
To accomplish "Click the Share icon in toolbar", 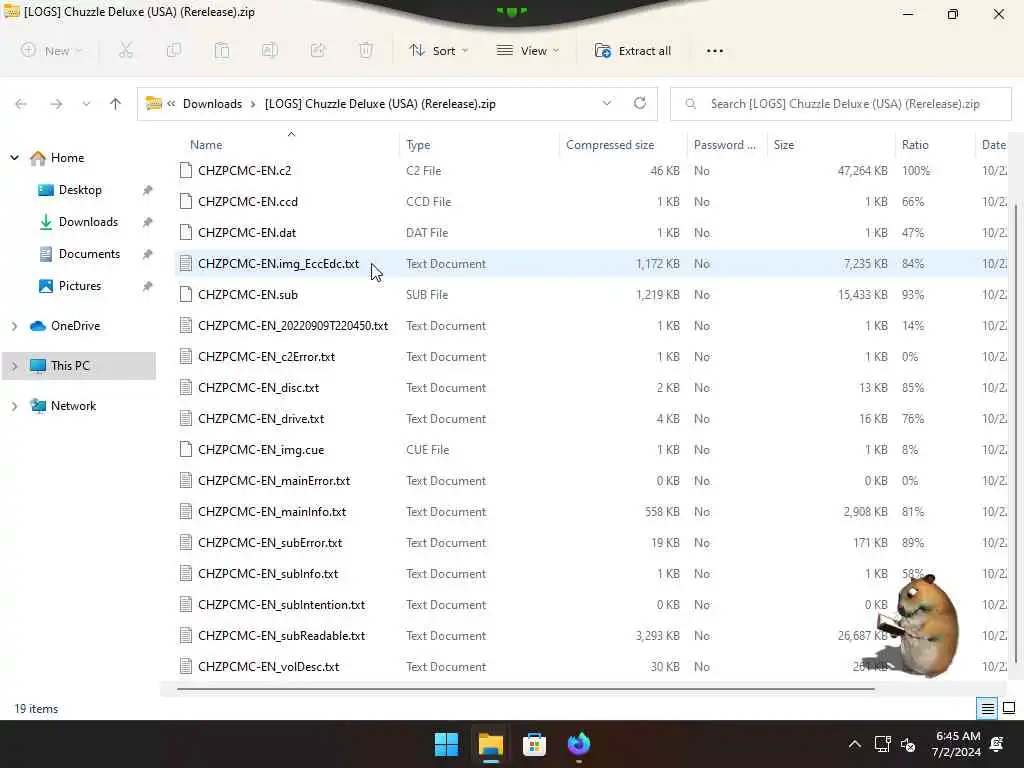I will [318, 50].
